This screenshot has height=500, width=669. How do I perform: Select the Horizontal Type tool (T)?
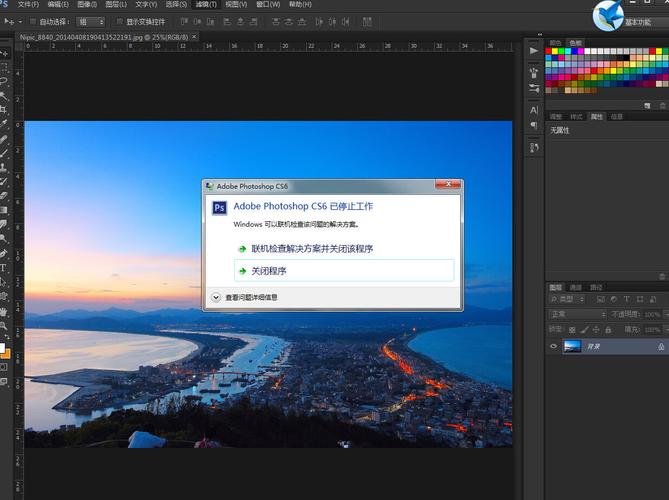point(3,268)
